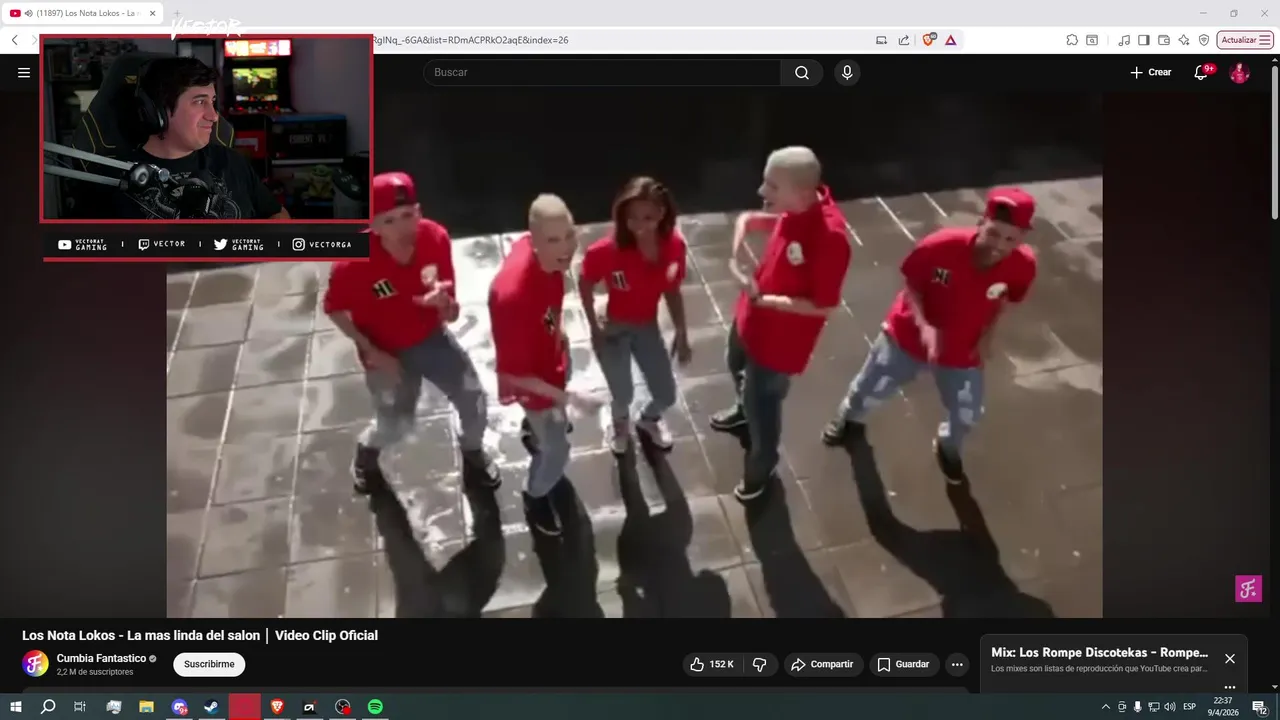Focus the Buscar search field

point(602,72)
